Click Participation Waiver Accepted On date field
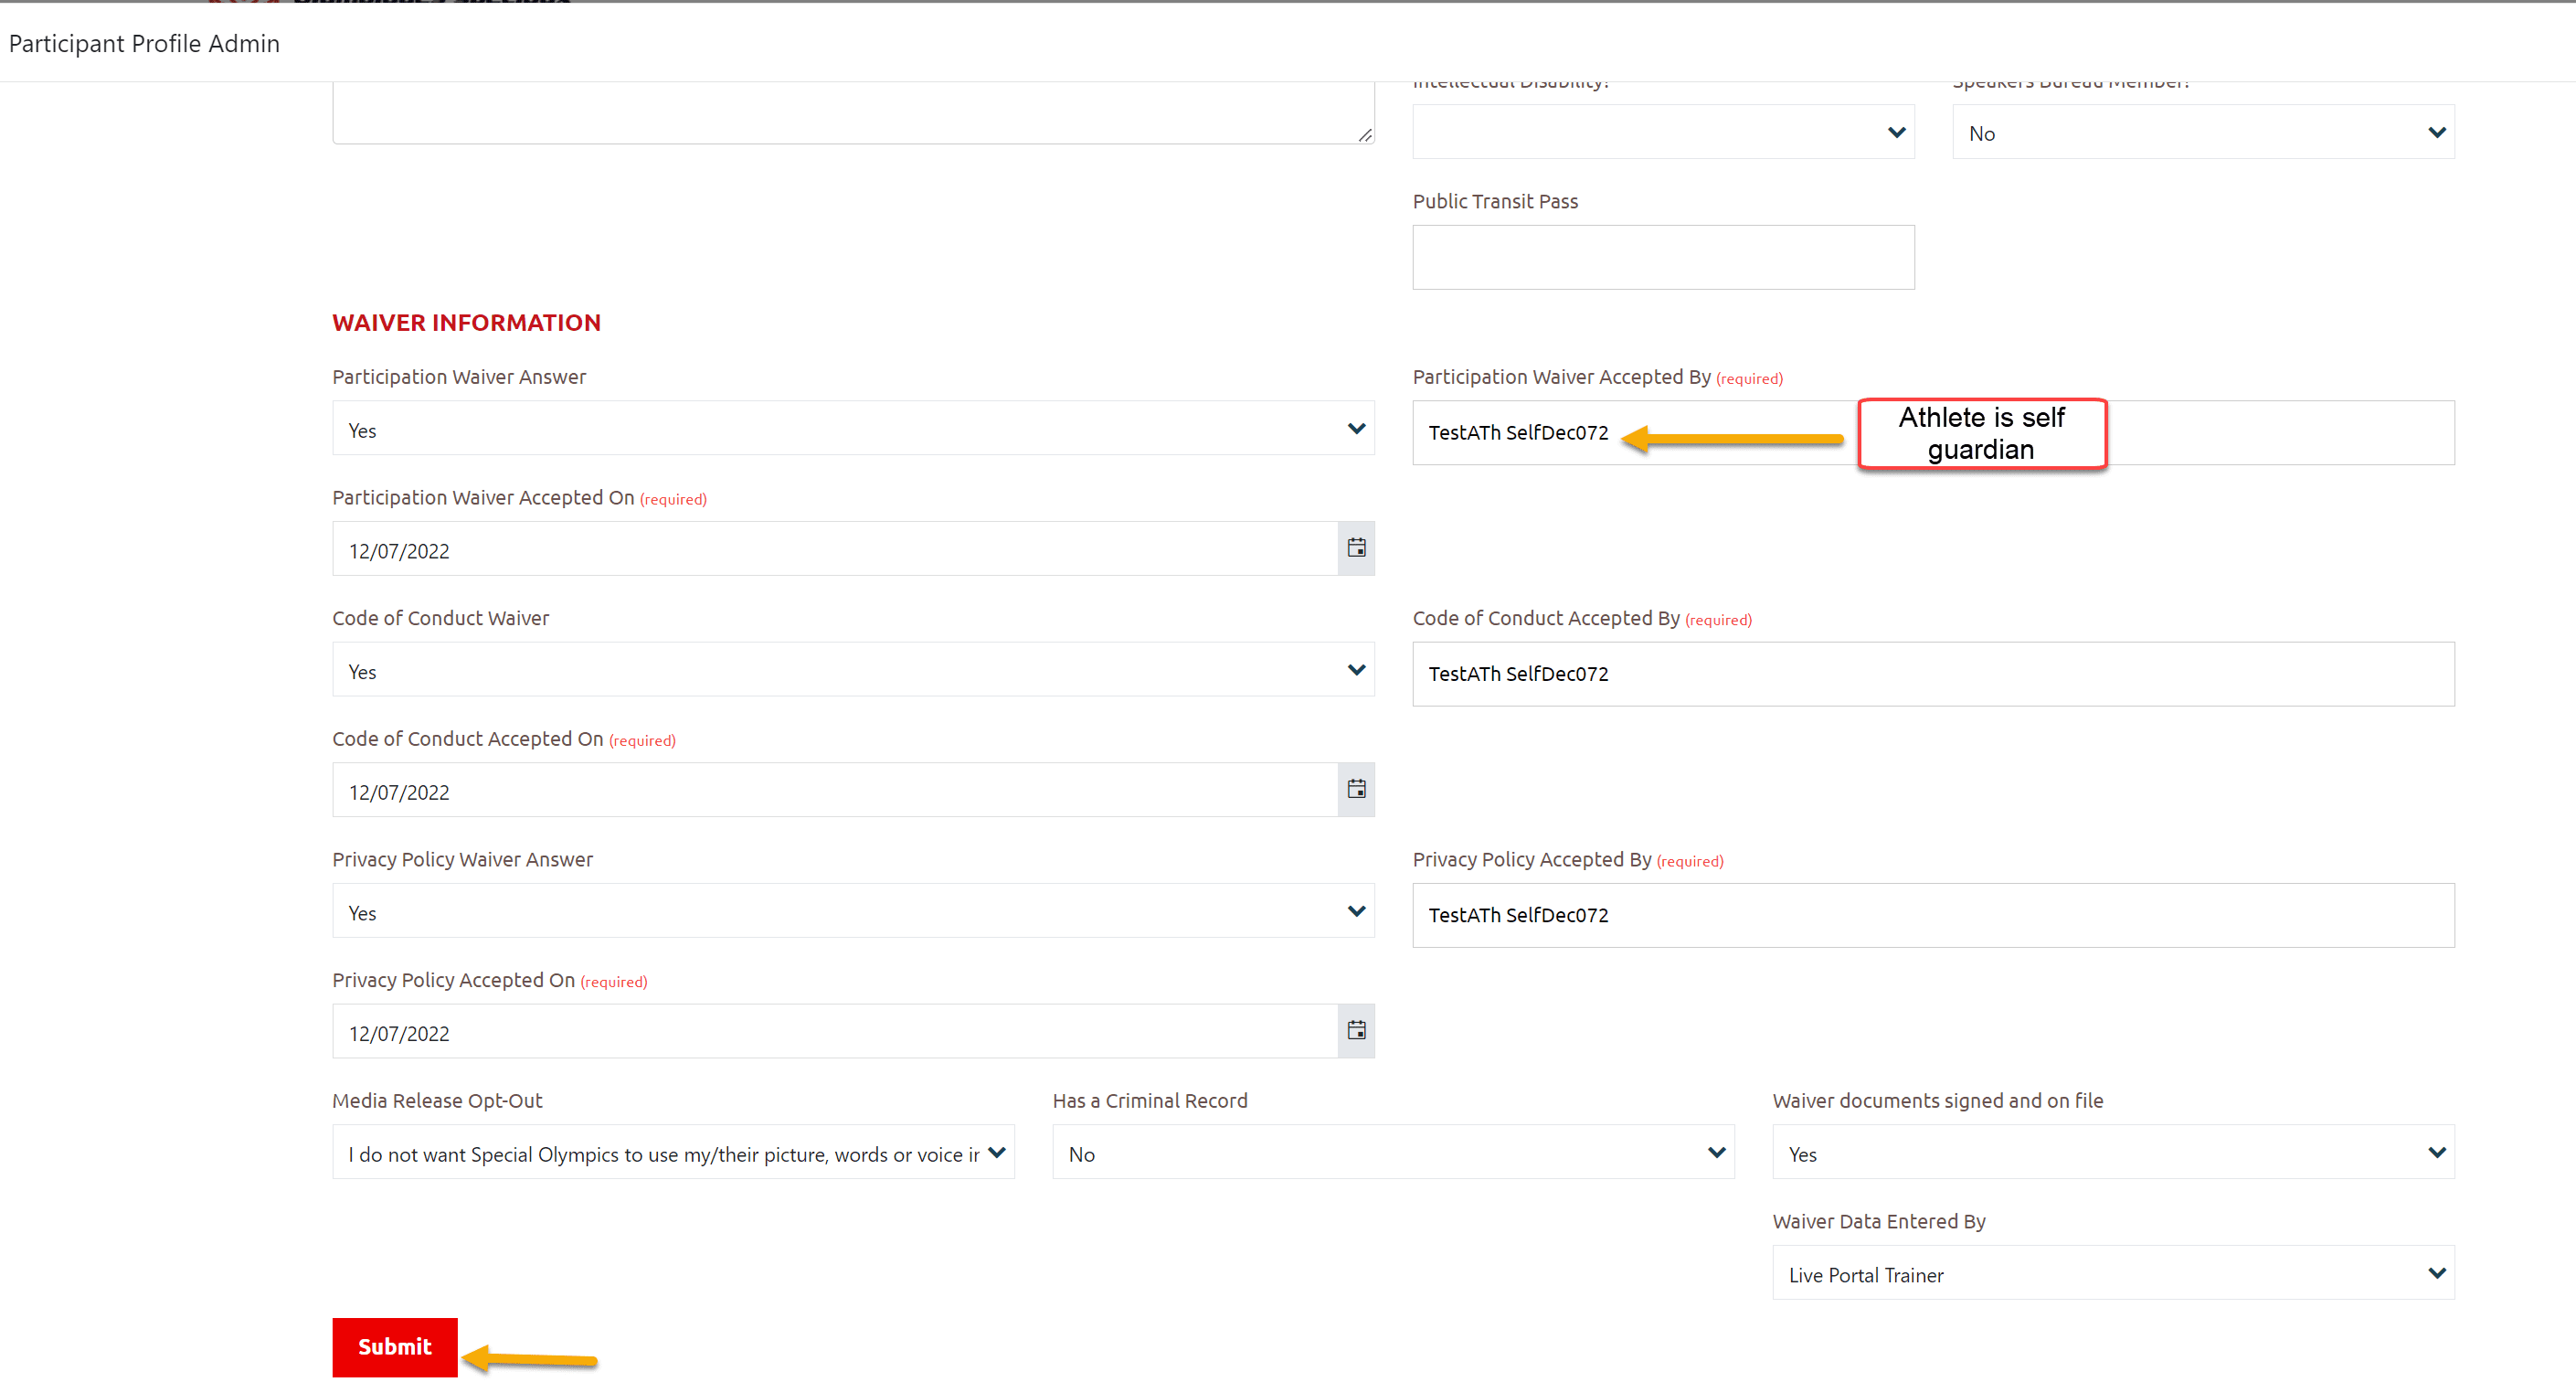The width and height of the screenshot is (2576, 1382). click(835, 549)
